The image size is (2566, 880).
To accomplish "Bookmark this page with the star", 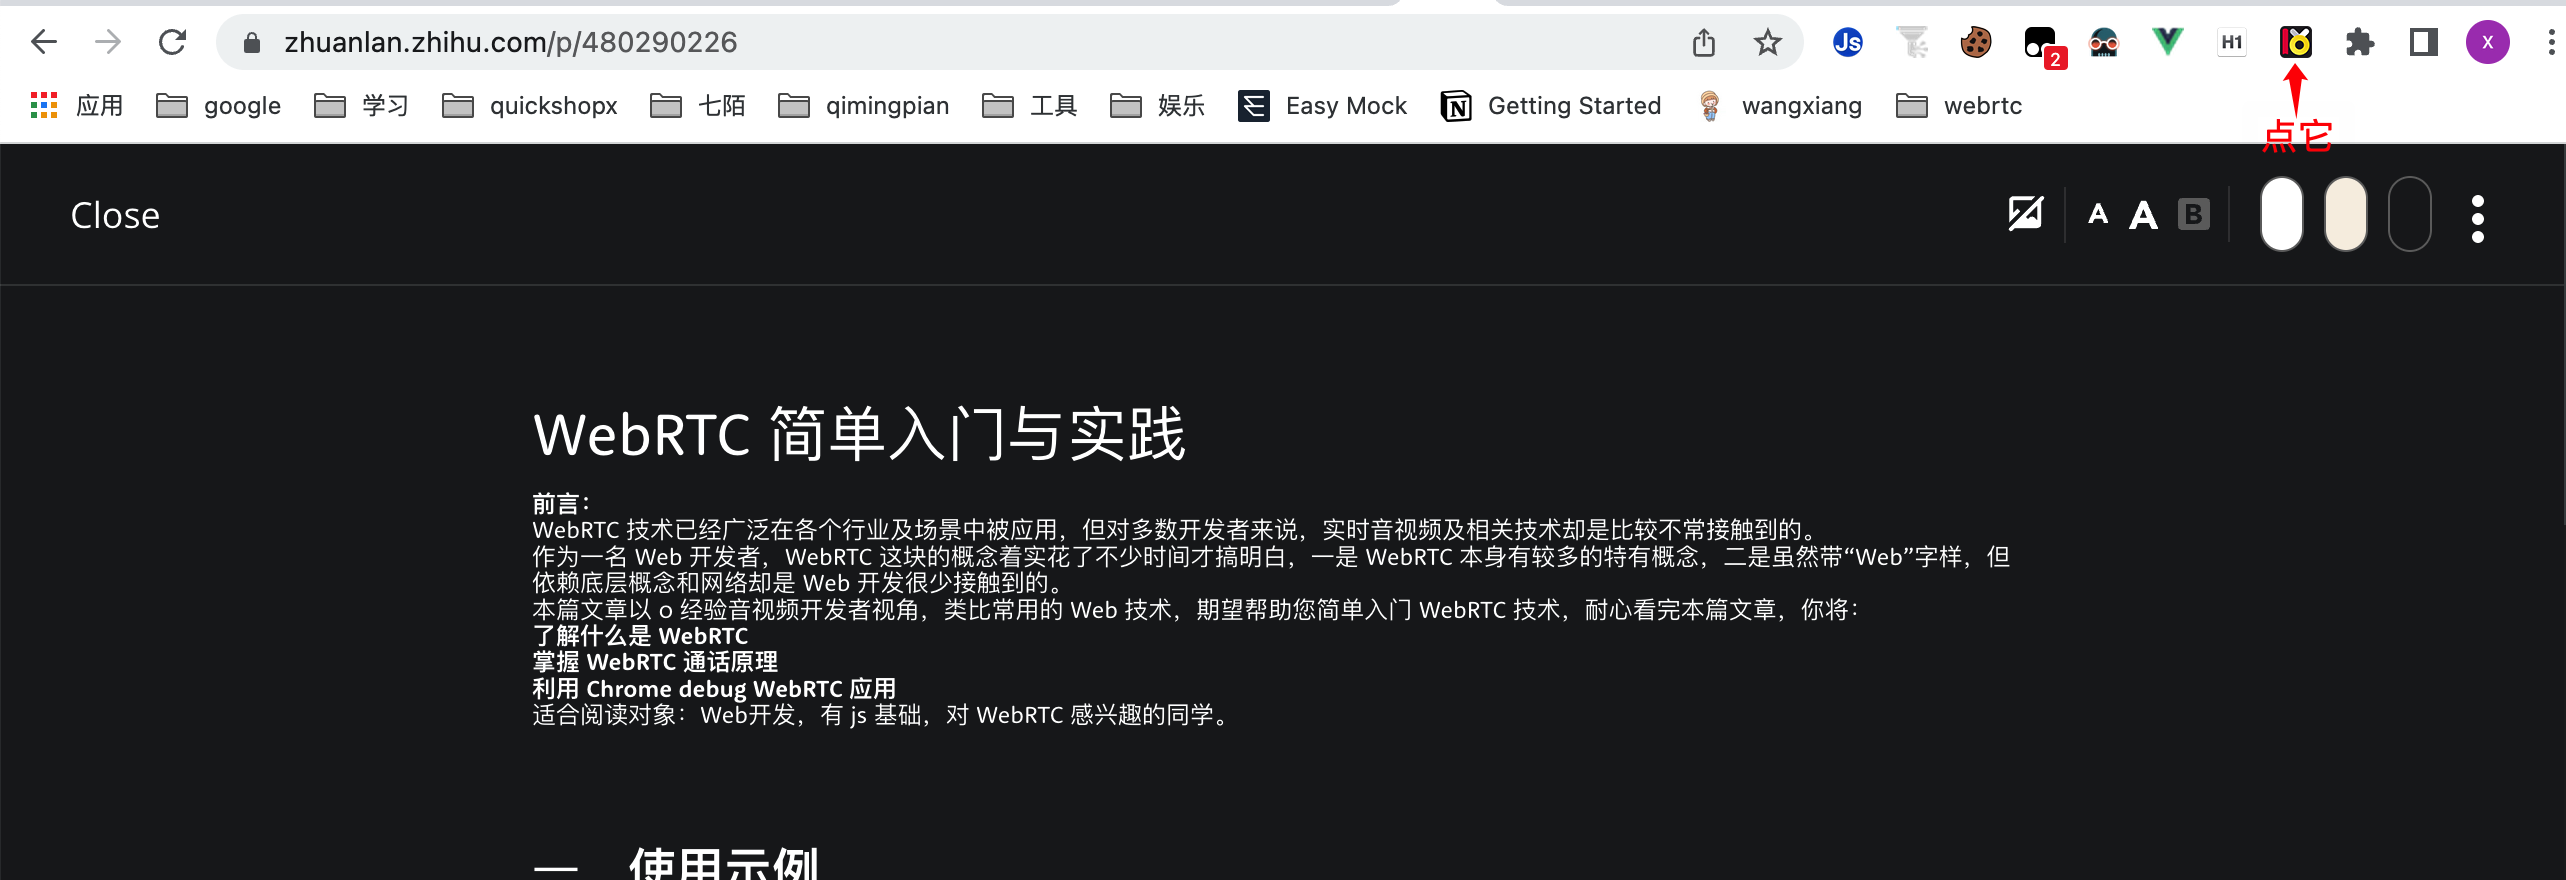I will pos(1768,42).
